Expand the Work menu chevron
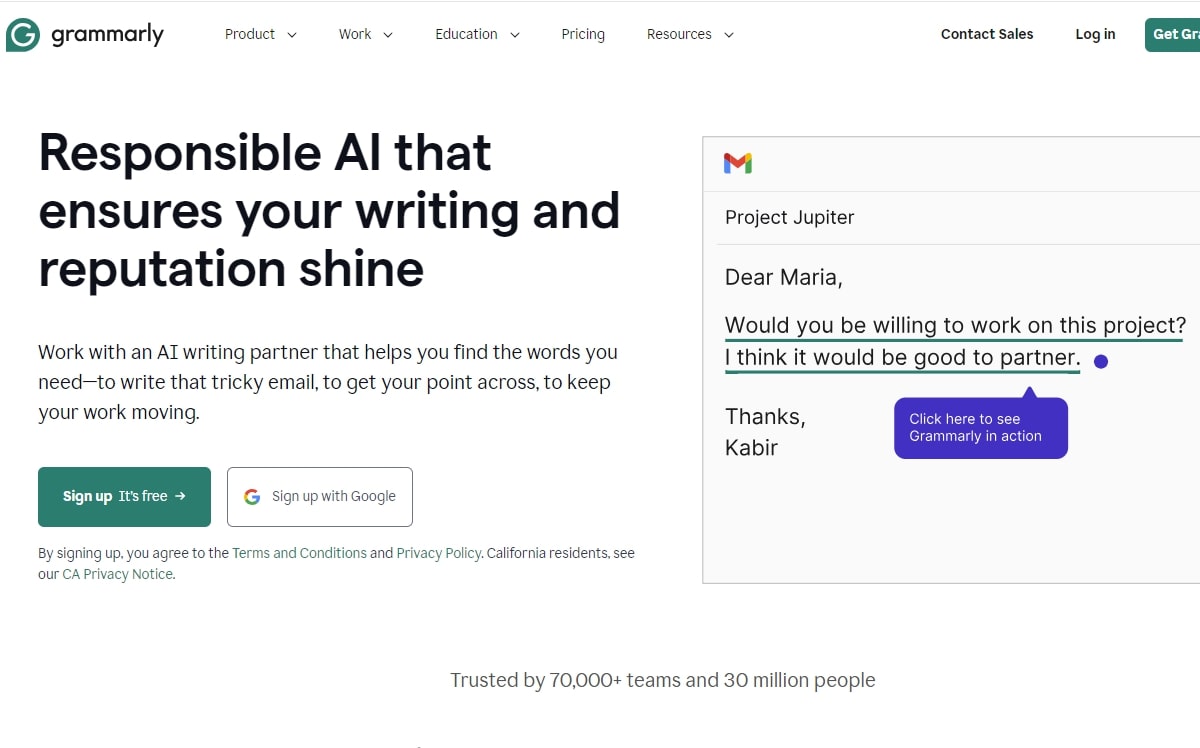 click(388, 35)
